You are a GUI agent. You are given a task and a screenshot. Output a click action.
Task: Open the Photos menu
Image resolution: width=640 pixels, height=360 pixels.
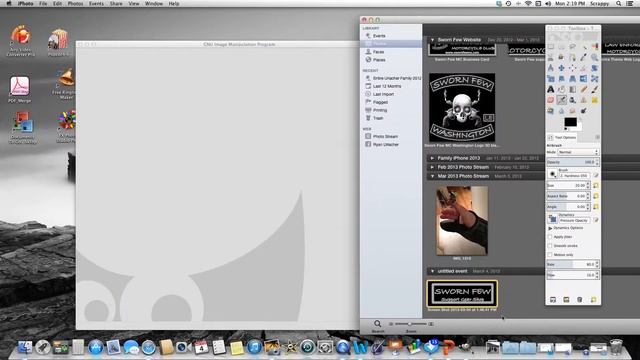(x=75, y=3)
